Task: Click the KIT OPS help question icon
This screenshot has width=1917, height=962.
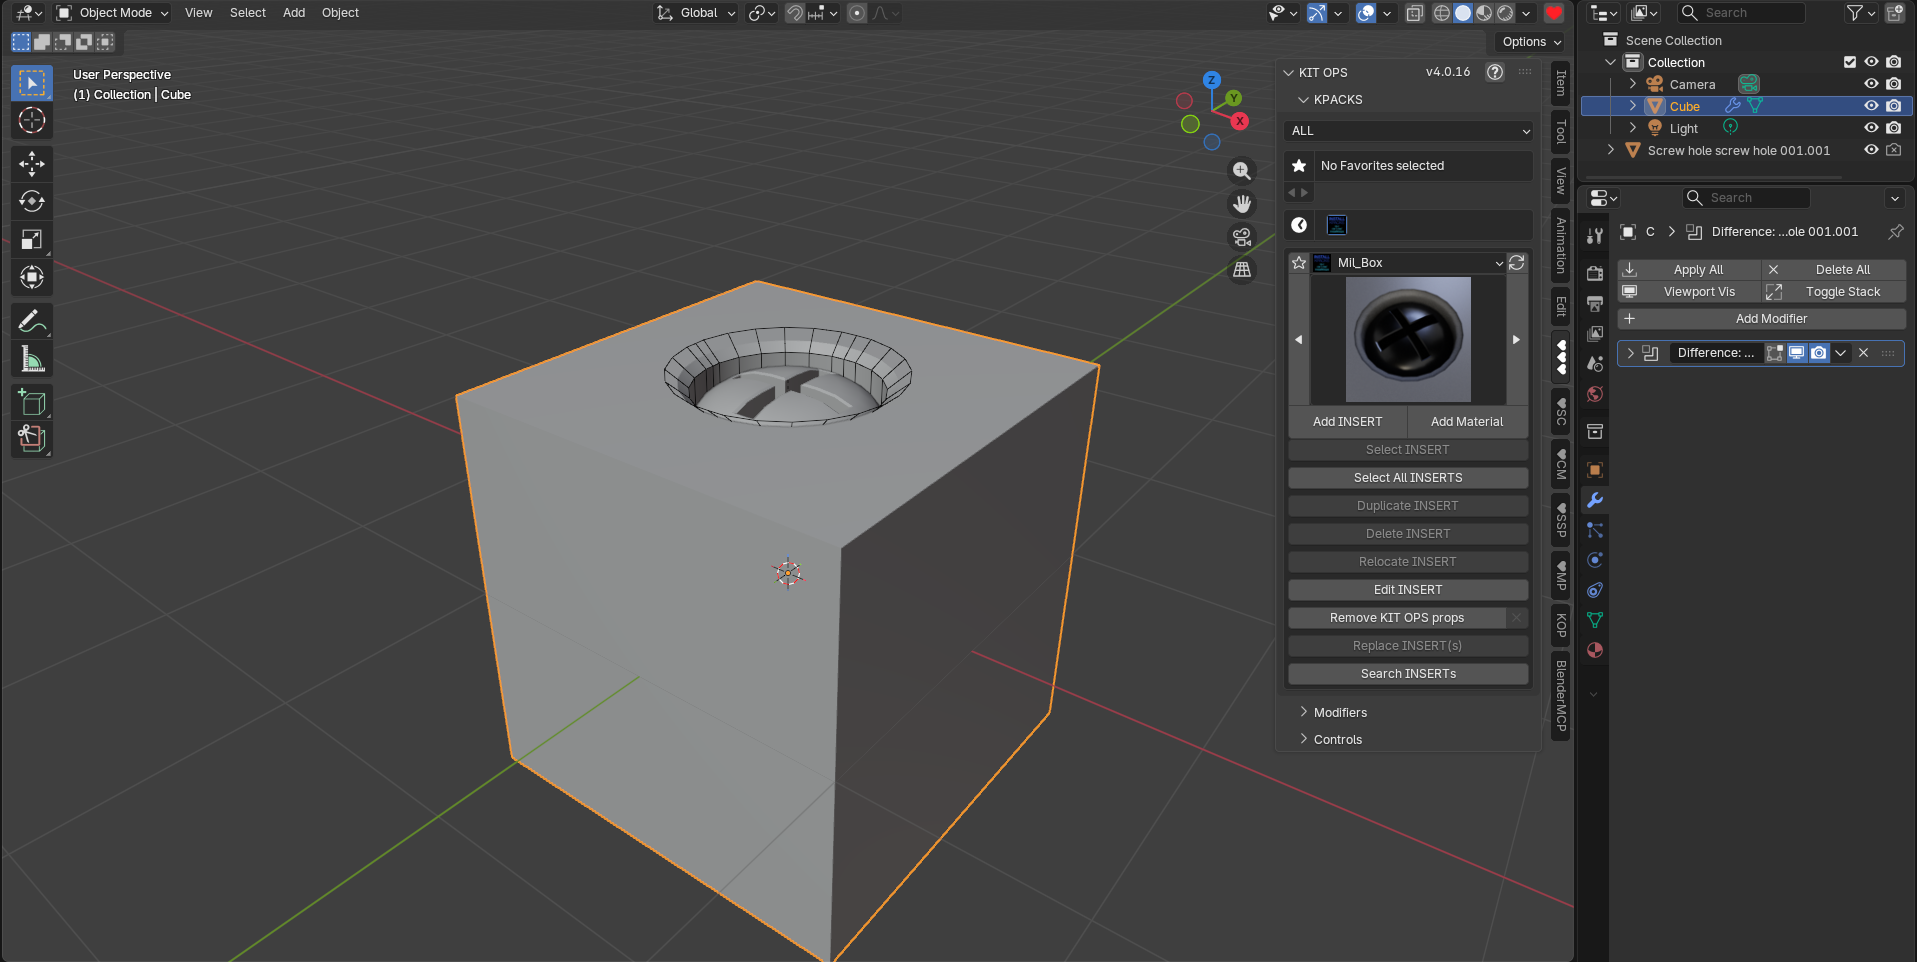Action: point(1495,72)
